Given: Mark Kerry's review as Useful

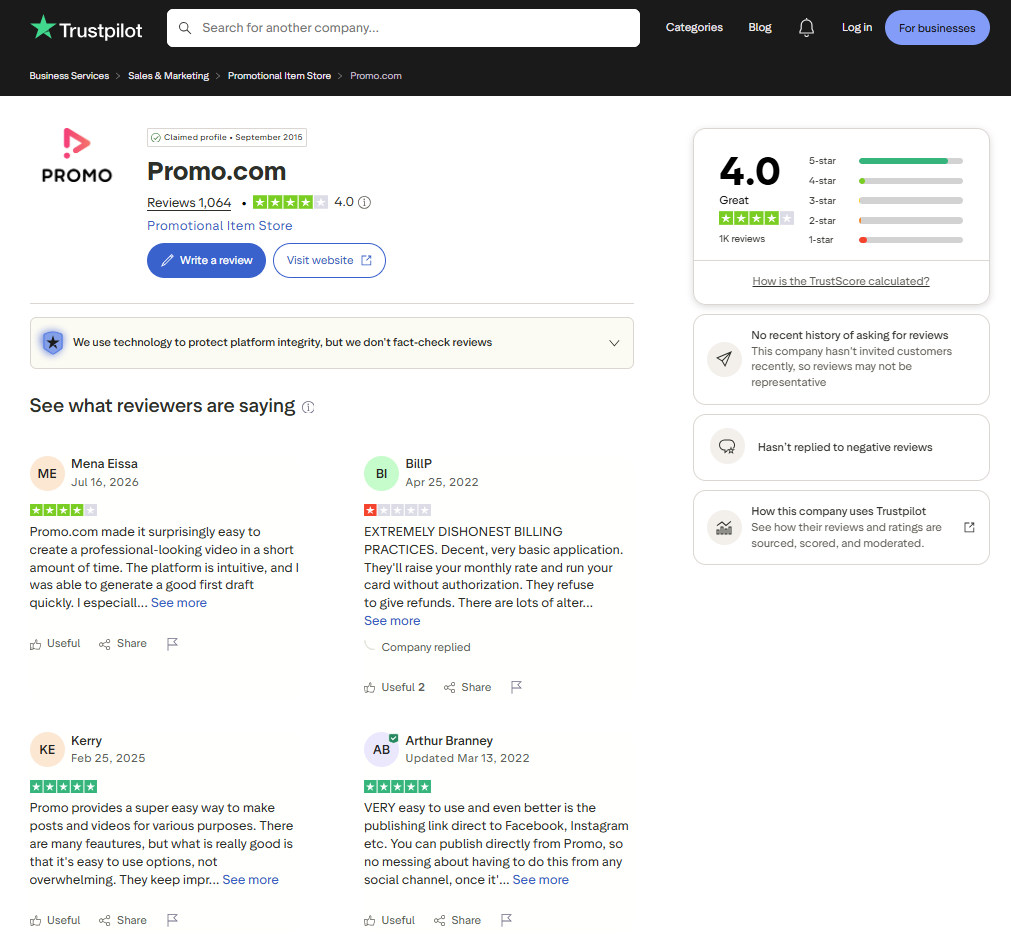Looking at the screenshot, I should pyautogui.click(x=55, y=920).
